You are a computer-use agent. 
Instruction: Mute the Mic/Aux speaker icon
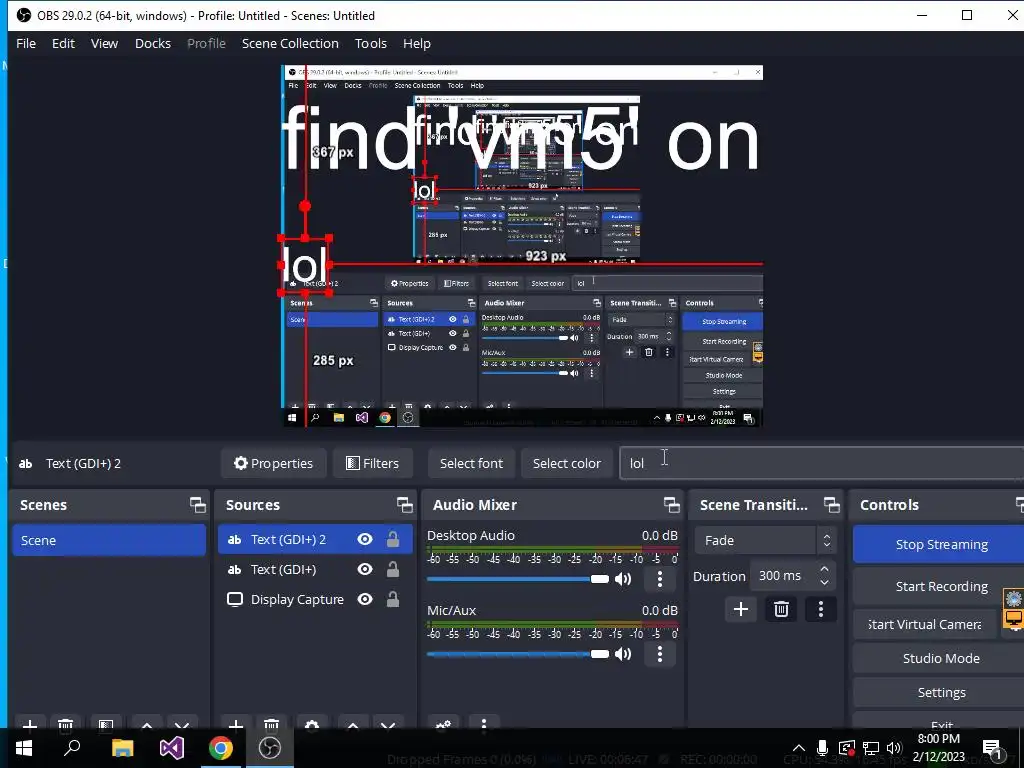click(x=623, y=654)
